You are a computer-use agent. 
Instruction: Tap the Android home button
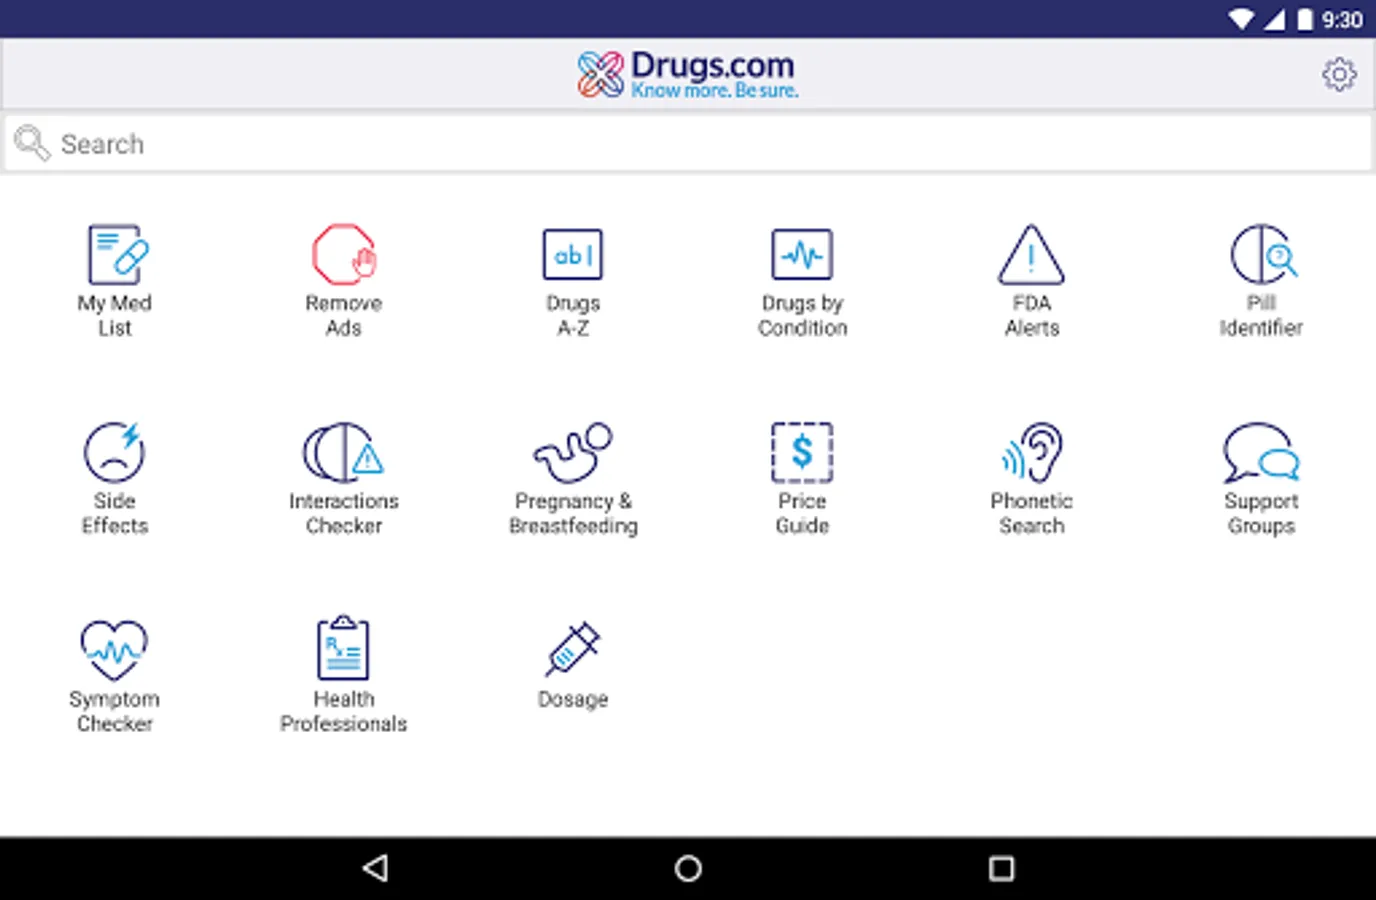pyautogui.click(x=688, y=868)
